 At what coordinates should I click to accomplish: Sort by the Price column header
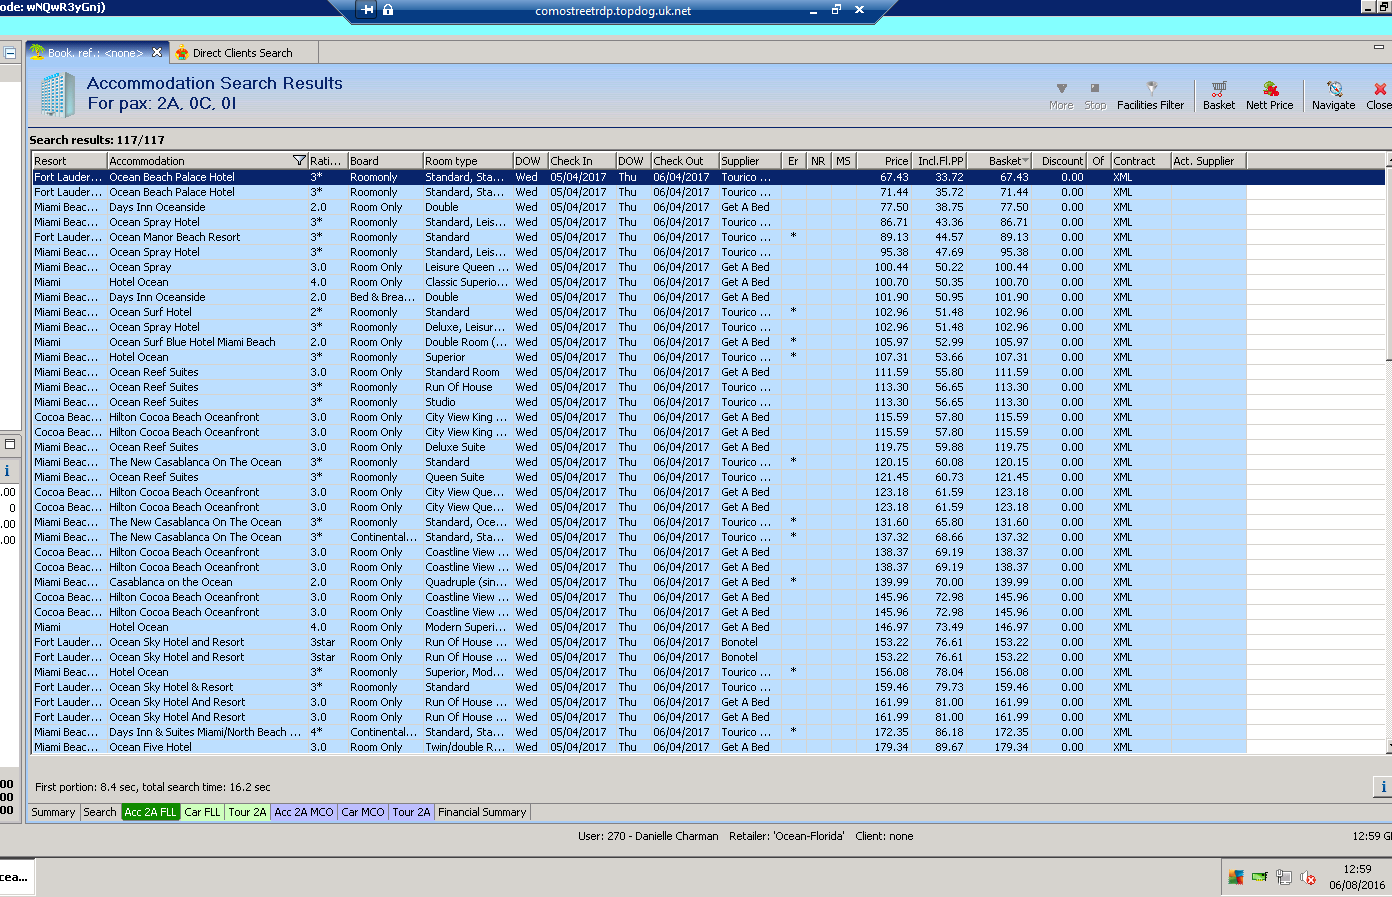tap(884, 160)
